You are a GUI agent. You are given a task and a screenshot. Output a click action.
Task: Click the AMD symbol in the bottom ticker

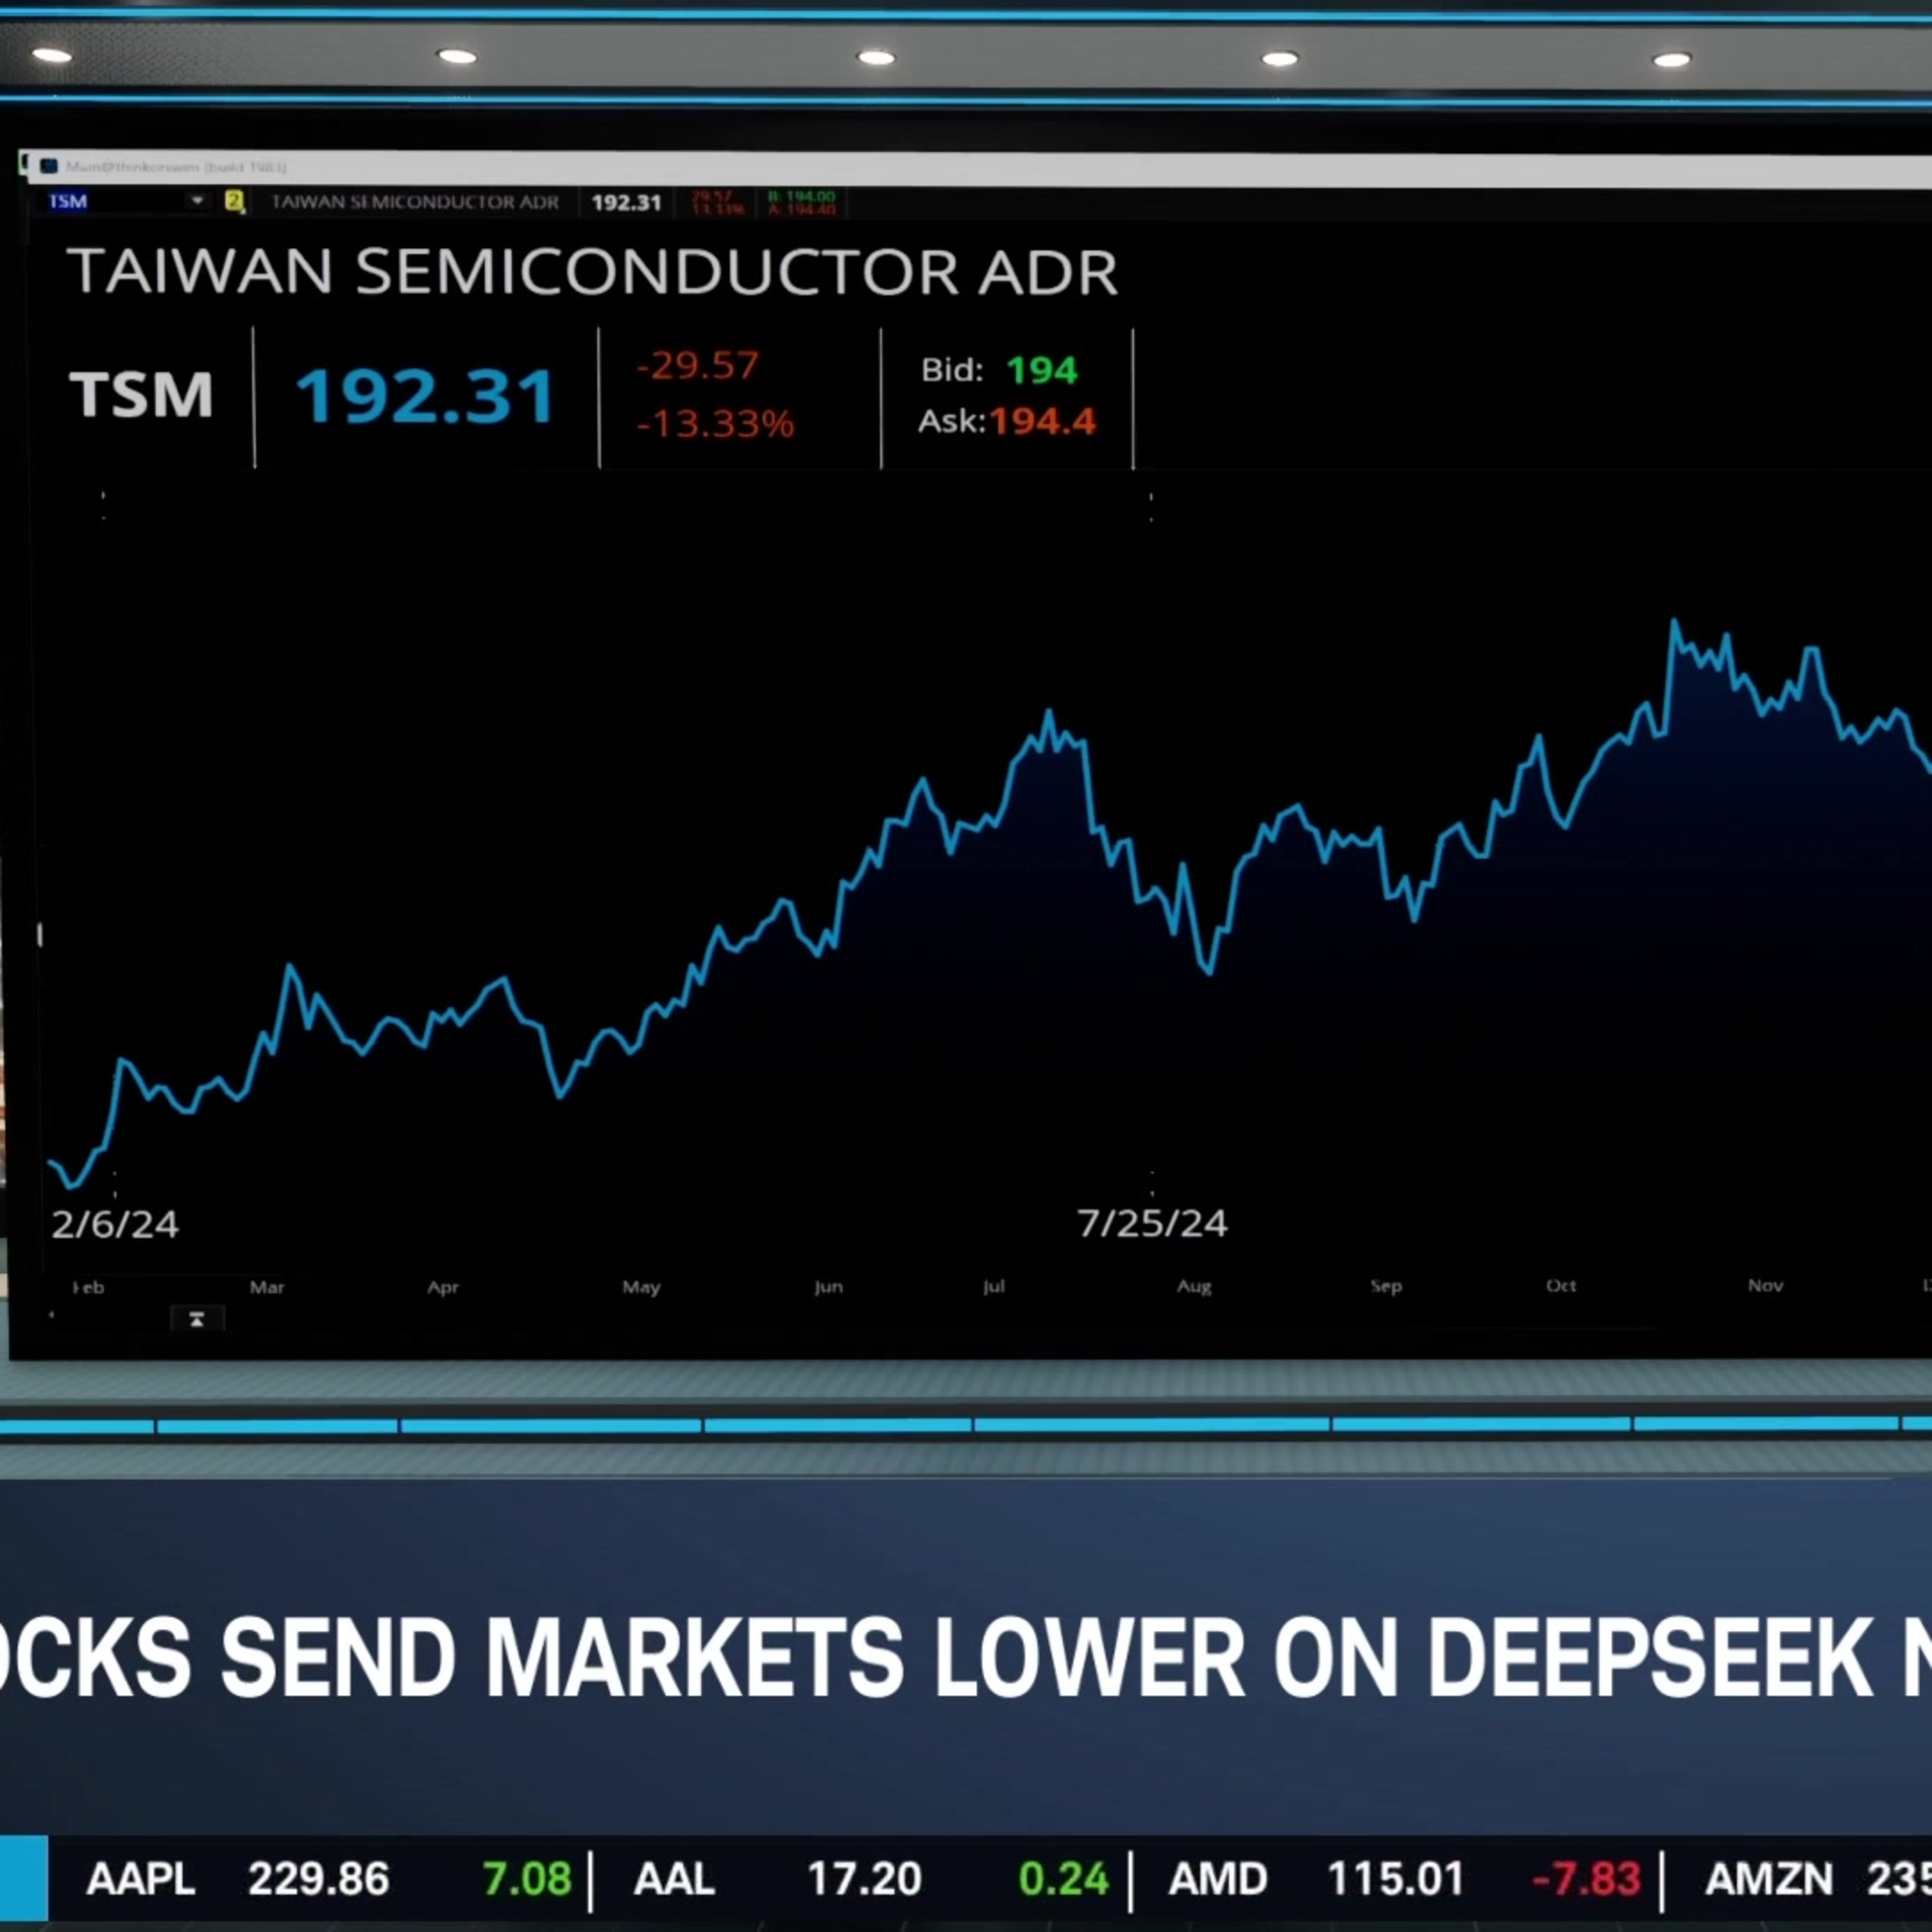tap(1218, 1879)
